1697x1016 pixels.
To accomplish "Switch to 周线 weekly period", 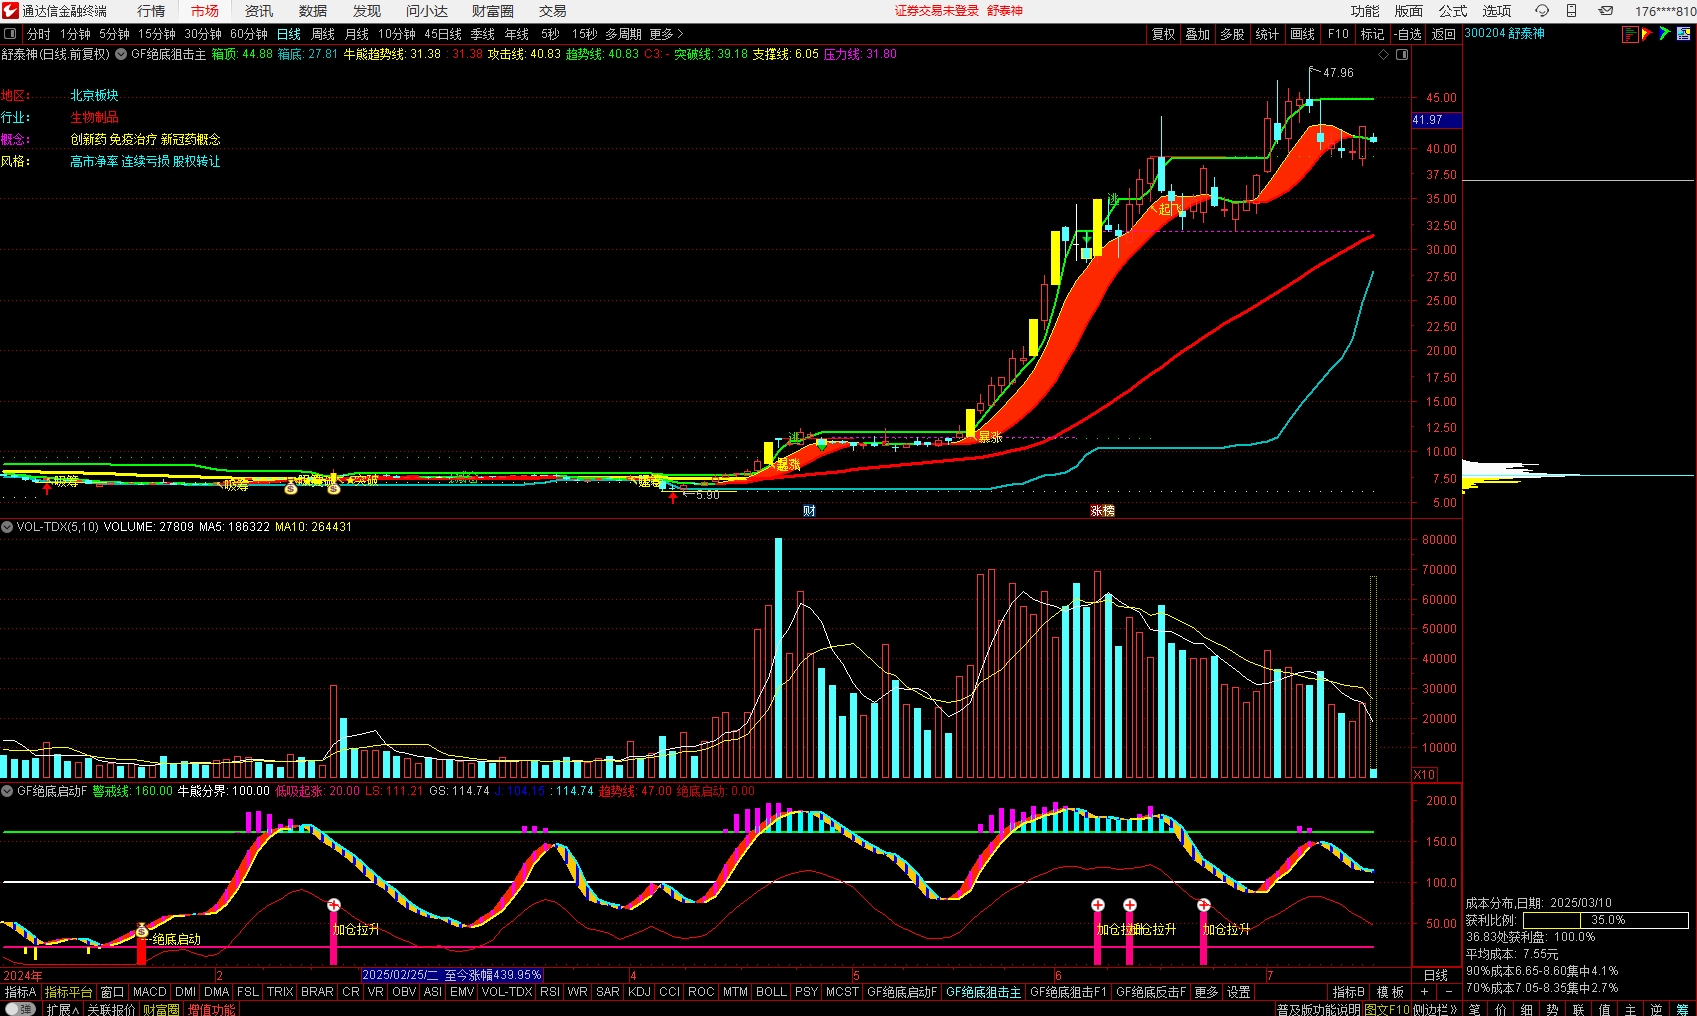I will (323, 34).
